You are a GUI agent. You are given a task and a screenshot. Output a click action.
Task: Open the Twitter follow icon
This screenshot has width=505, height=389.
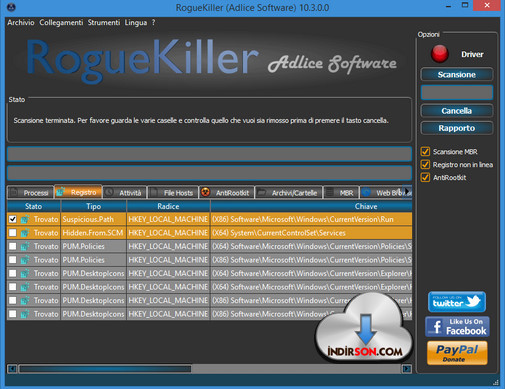pyautogui.click(x=457, y=302)
